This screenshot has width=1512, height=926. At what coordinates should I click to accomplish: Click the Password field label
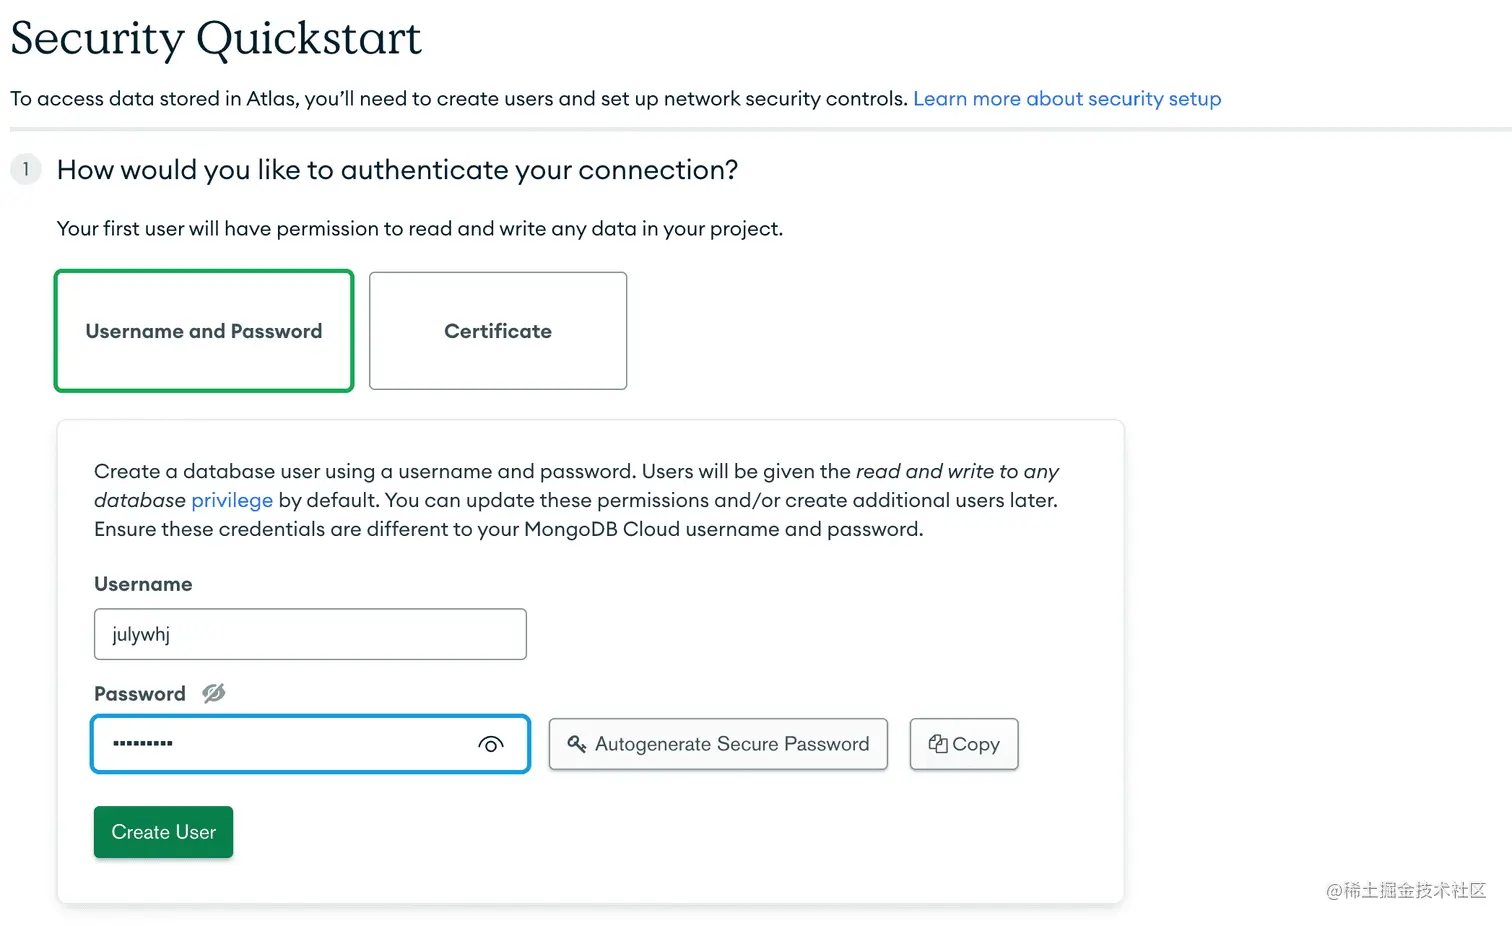pyautogui.click(x=140, y=694)
